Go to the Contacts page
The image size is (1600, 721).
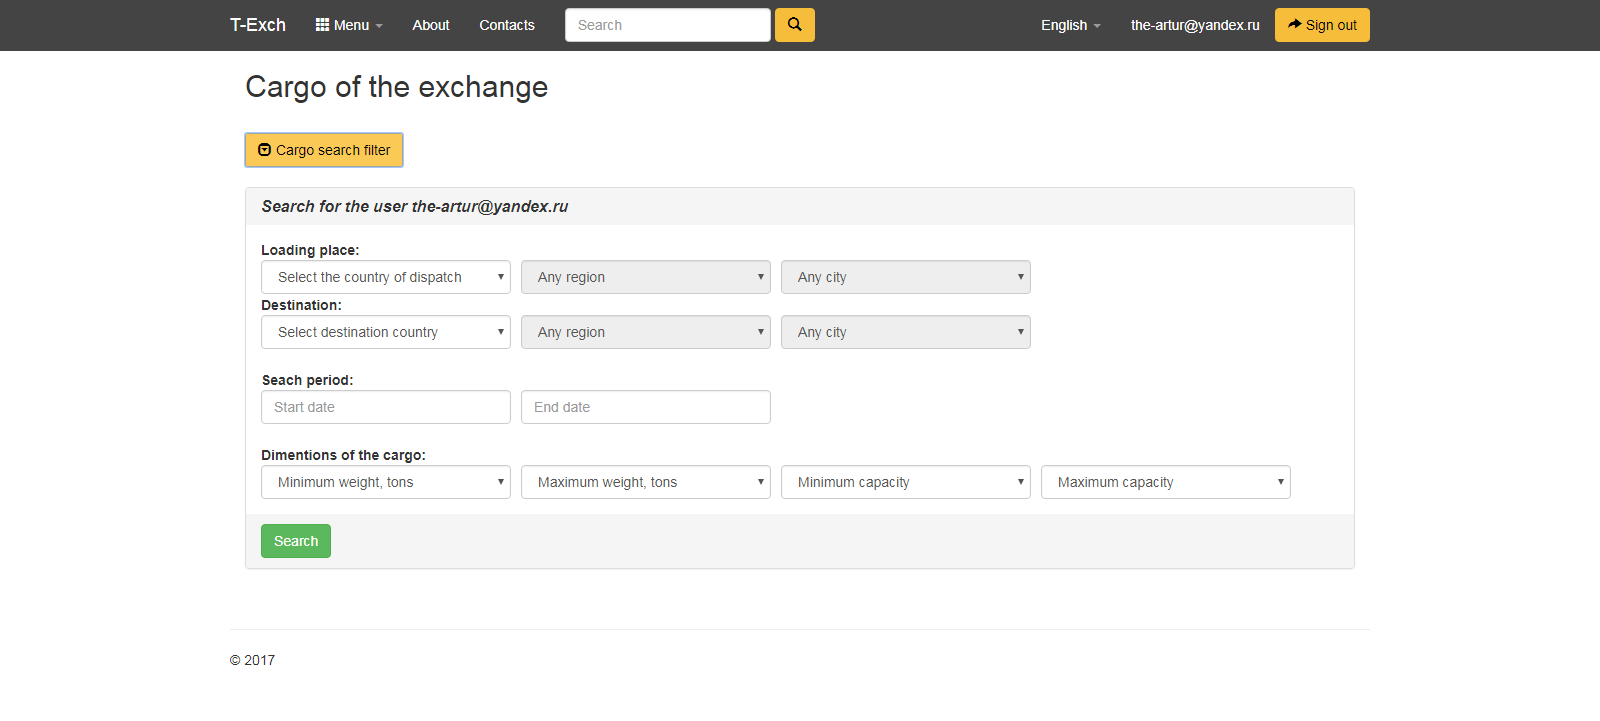(507, 25)
